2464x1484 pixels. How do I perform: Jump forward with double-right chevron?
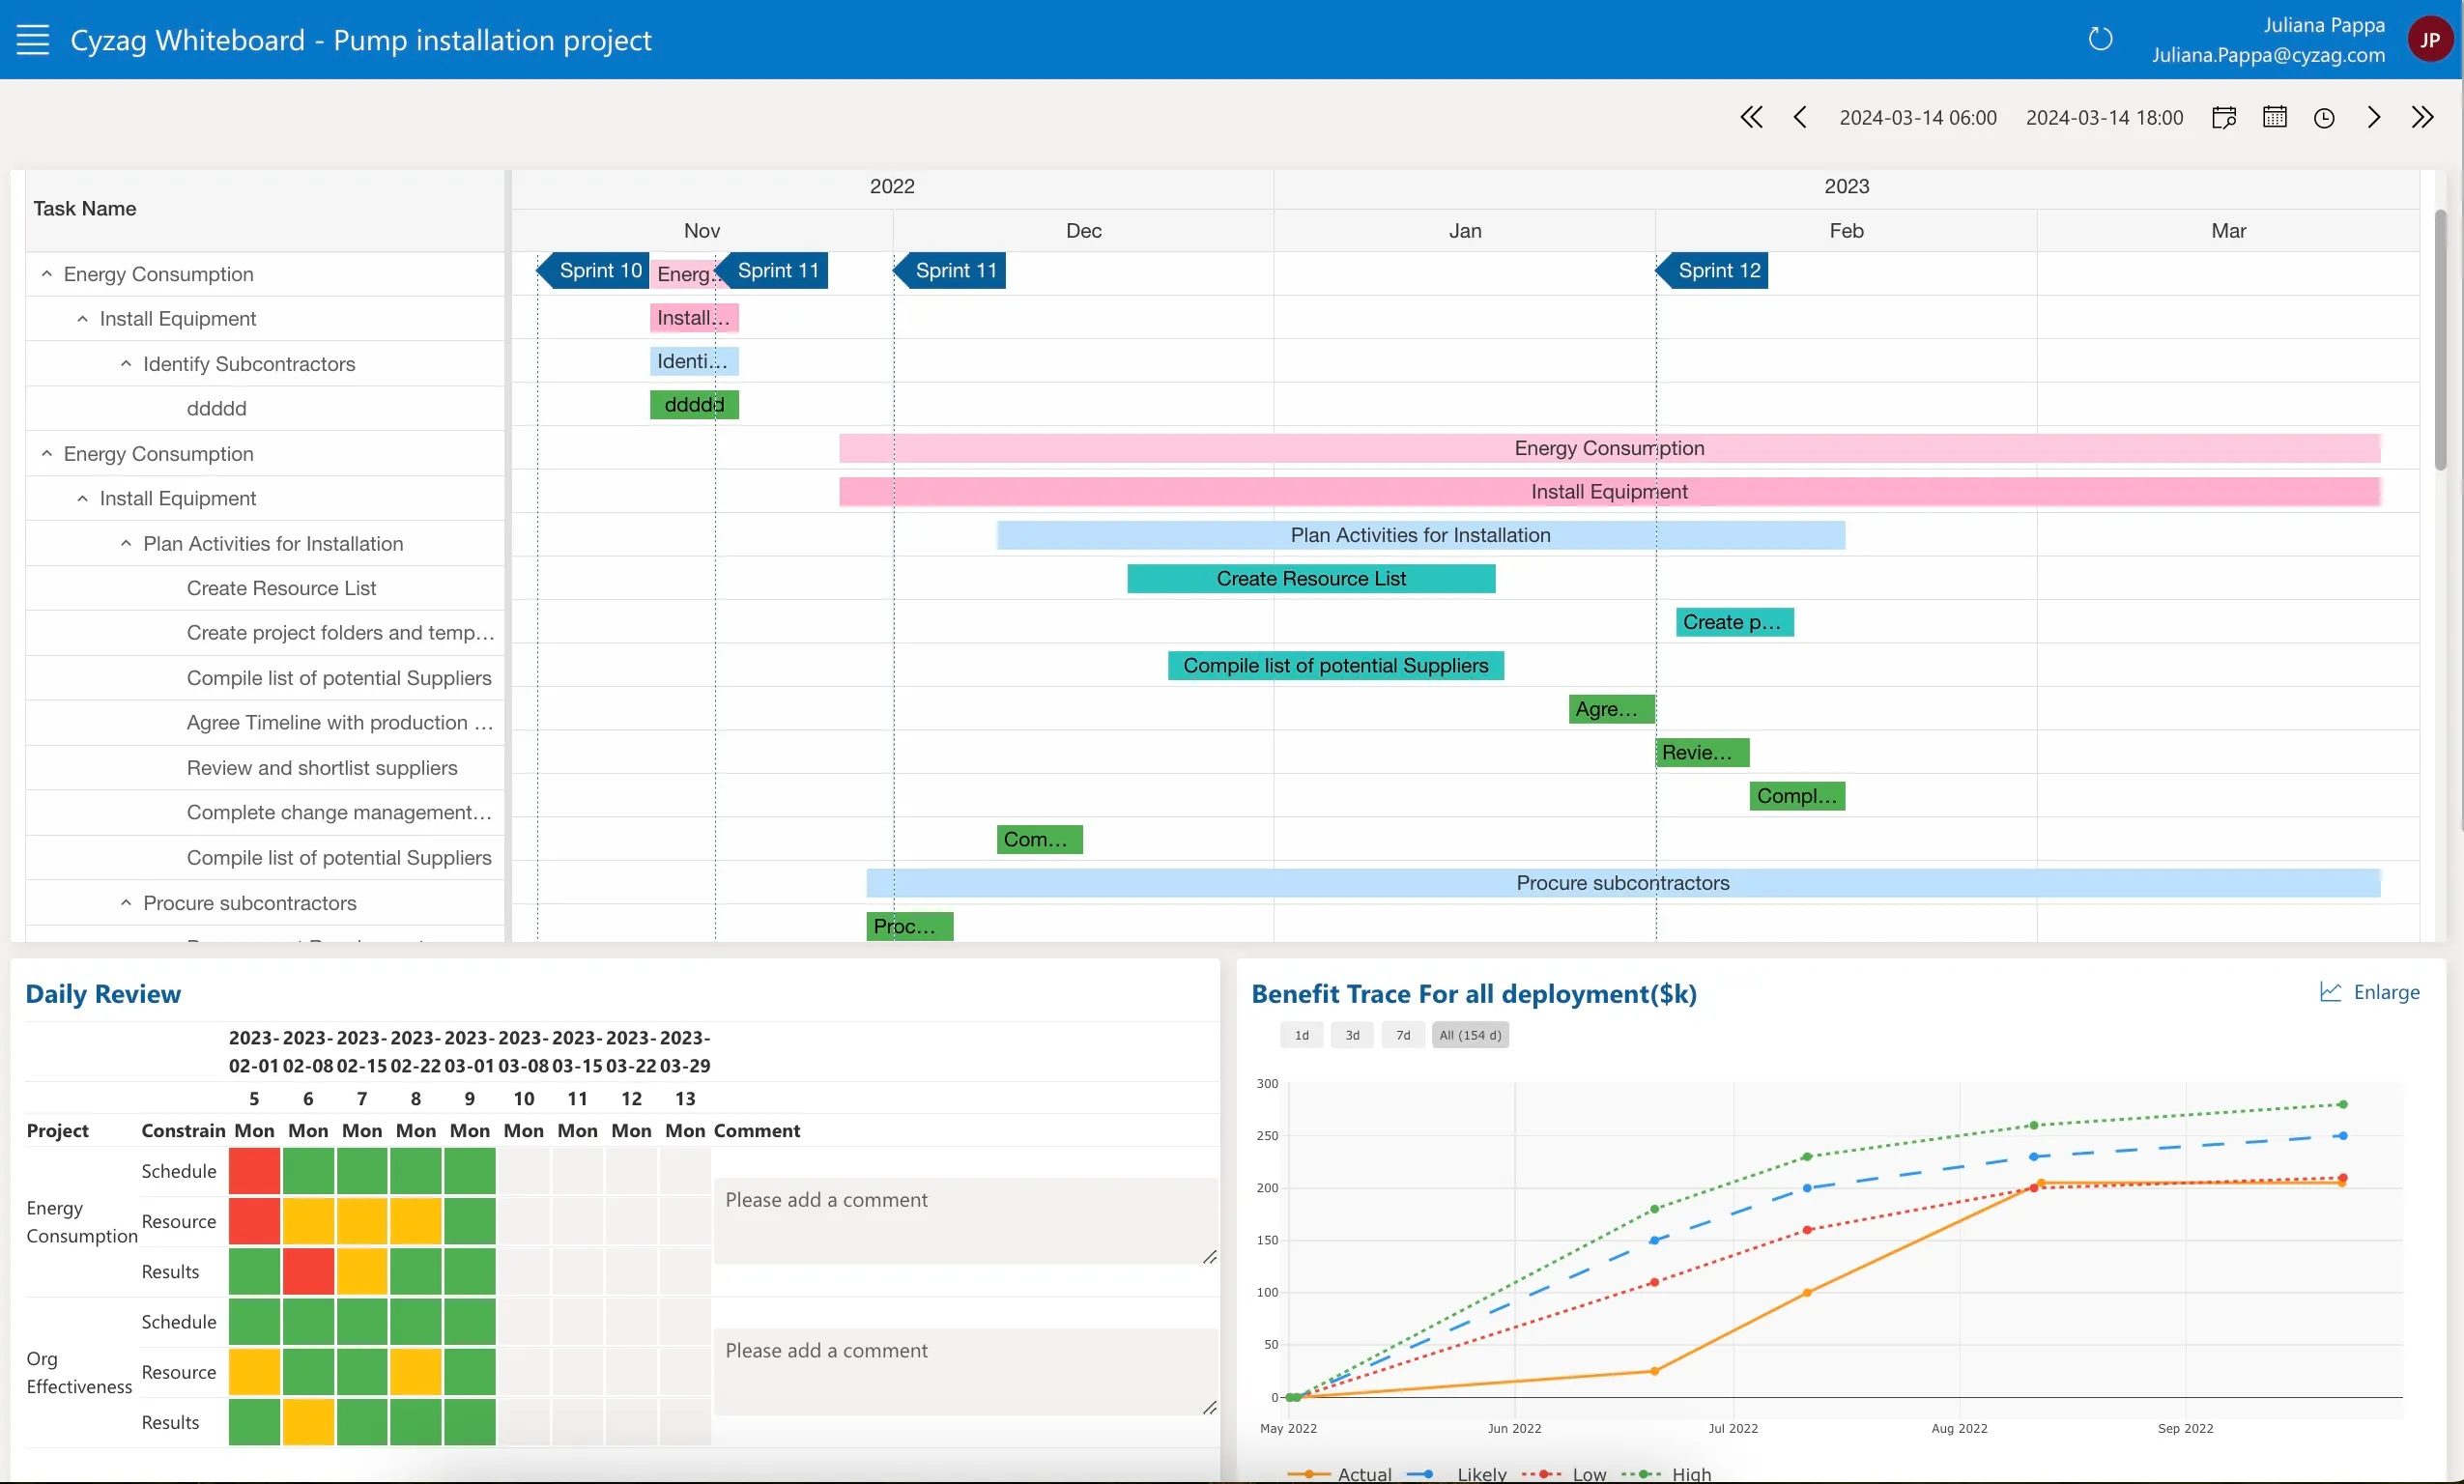(x=2422, y=118)
